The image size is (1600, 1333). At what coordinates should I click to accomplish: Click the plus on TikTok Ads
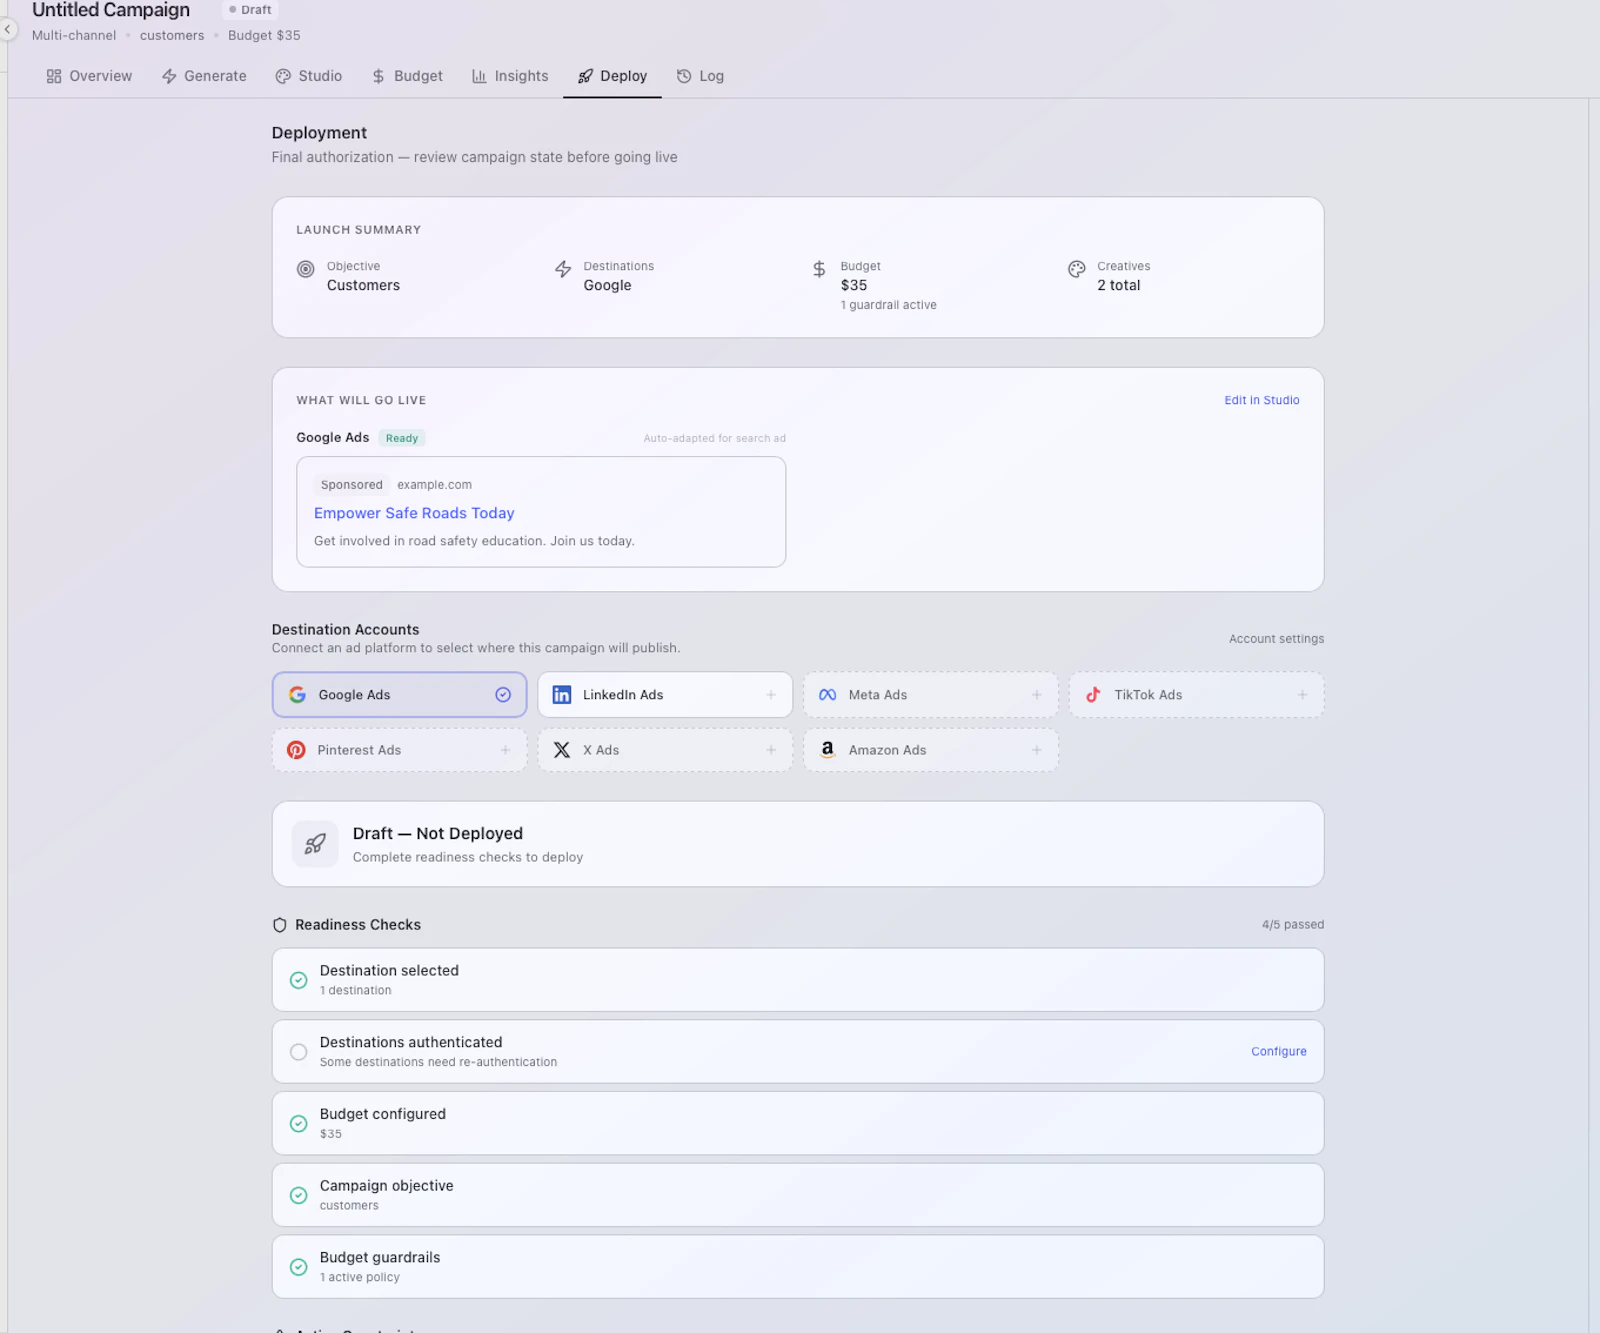point(1302,695)
